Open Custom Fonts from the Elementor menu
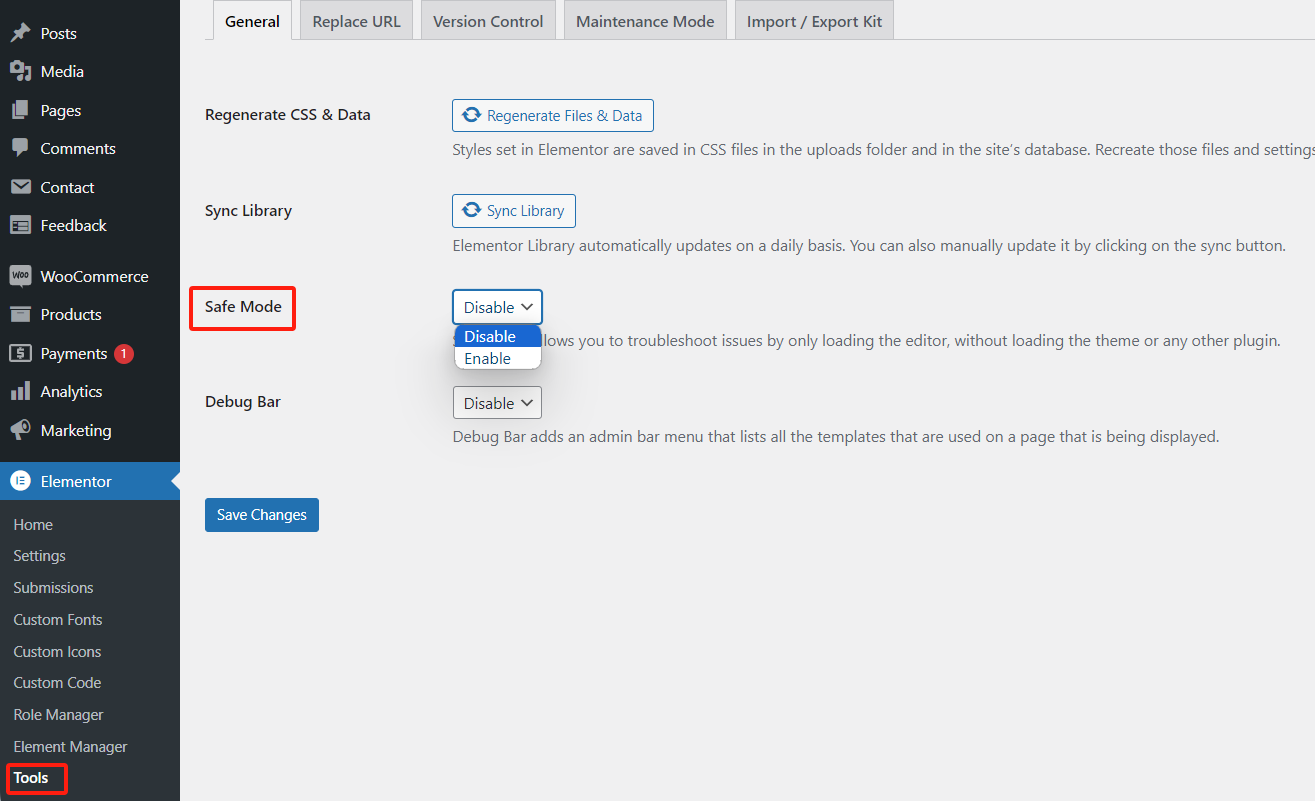Viewport: 1315px width, 801px height. tap(57, 619)
